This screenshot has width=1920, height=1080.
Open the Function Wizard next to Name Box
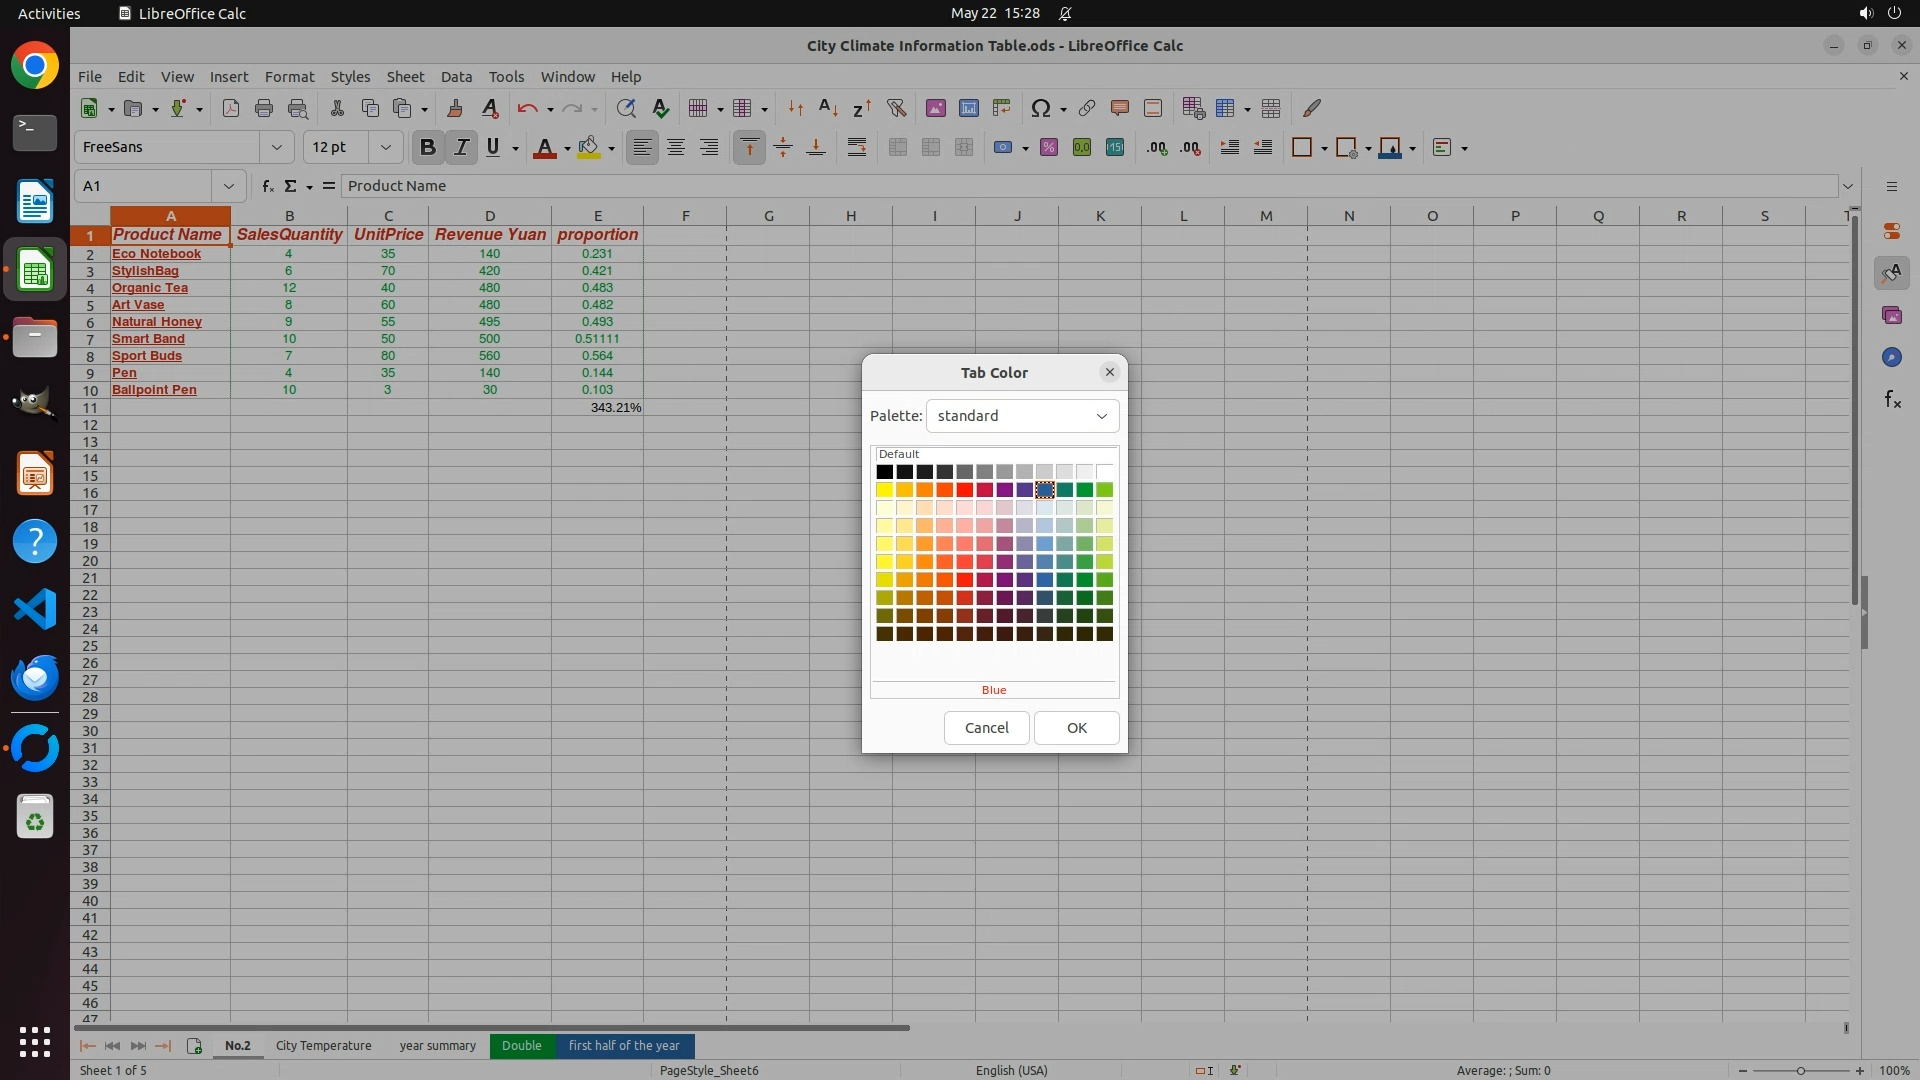(267, 186)
